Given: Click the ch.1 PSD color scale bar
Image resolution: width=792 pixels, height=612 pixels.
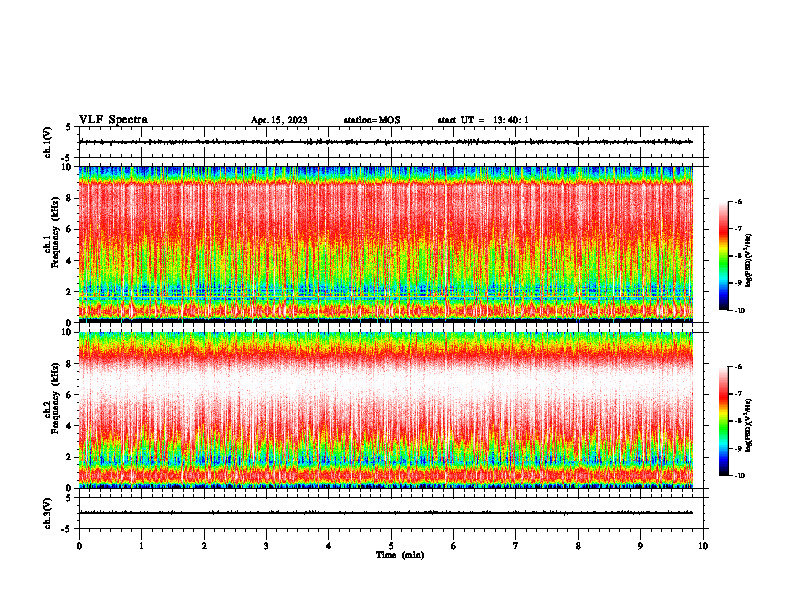Looking at the screenshot, I should tap(723, 256).
